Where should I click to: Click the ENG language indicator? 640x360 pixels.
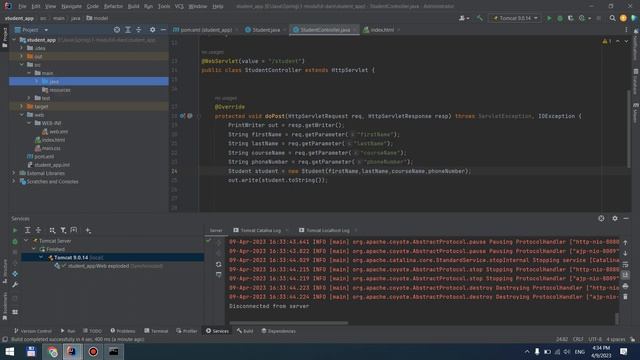[x=580, y=352]
